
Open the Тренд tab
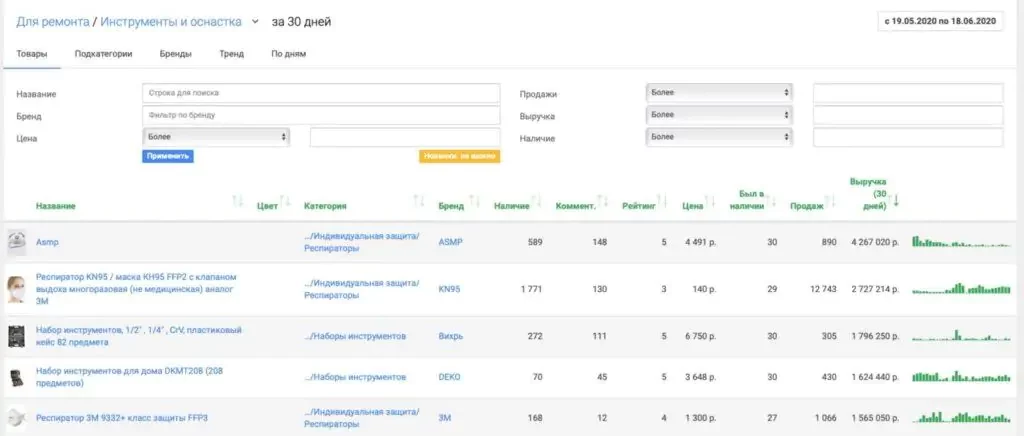tap(231, 54)
